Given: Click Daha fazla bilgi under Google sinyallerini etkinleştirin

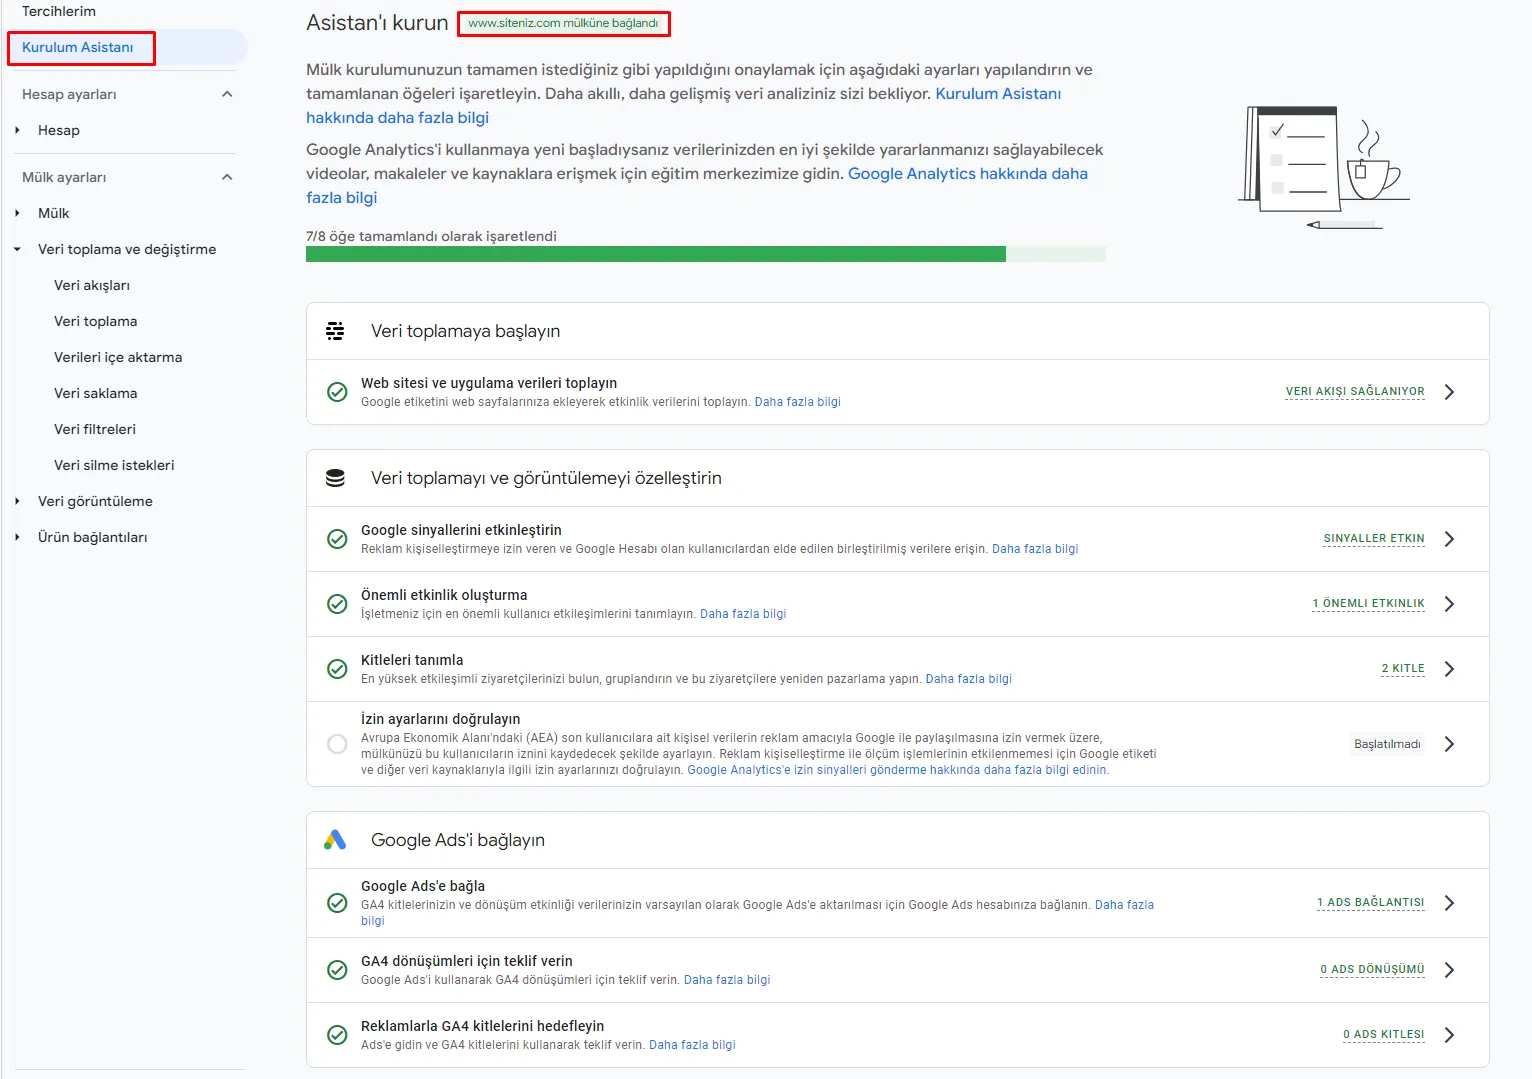Looking at the screenshot, I should click(1035, 549).
